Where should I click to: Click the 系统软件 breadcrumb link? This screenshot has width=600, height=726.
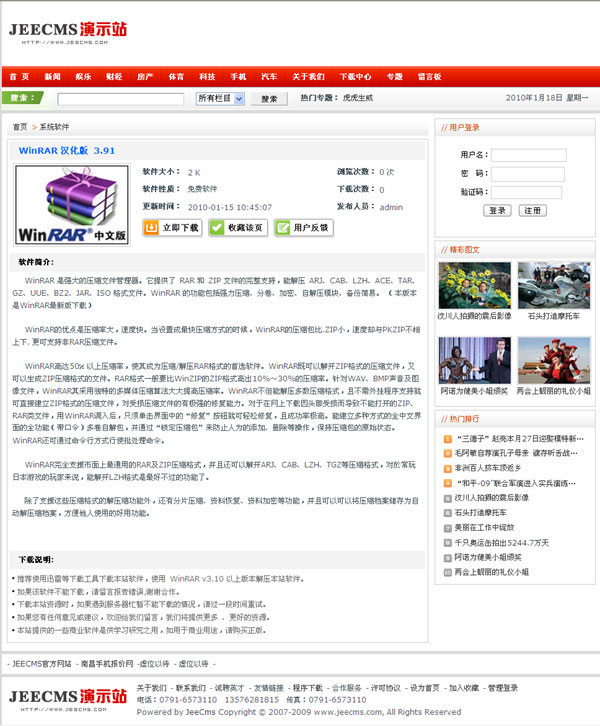tap(54, 127)
